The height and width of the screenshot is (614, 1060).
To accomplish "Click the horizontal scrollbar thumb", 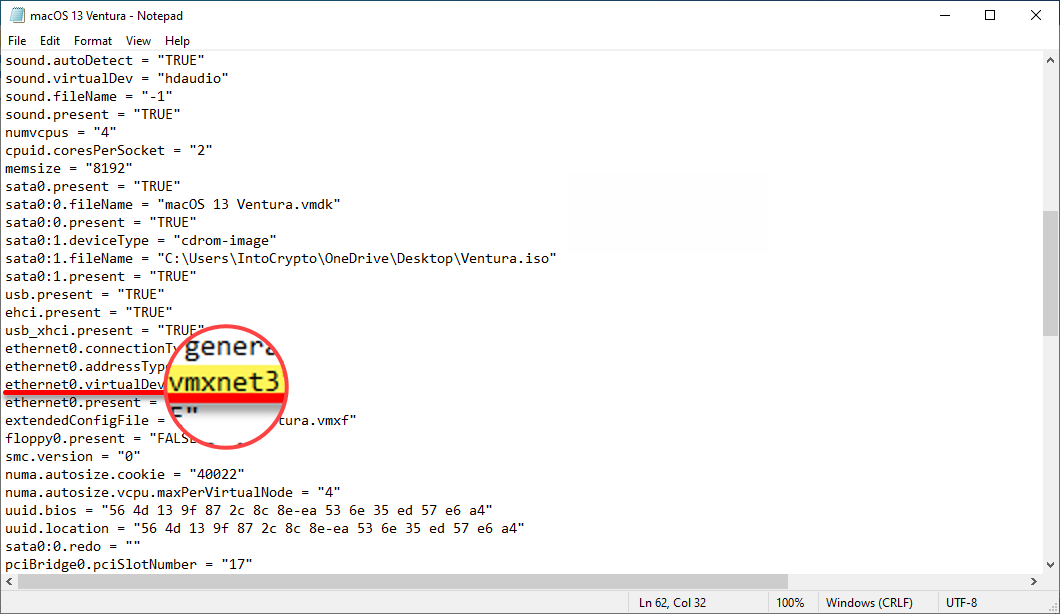I will [x=403, y=582].
